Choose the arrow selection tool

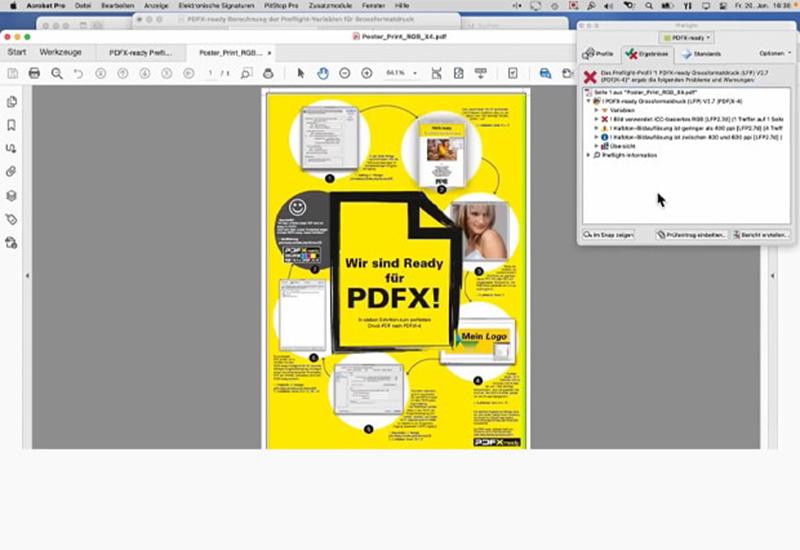pyautogui.click(x=301, y=73)
